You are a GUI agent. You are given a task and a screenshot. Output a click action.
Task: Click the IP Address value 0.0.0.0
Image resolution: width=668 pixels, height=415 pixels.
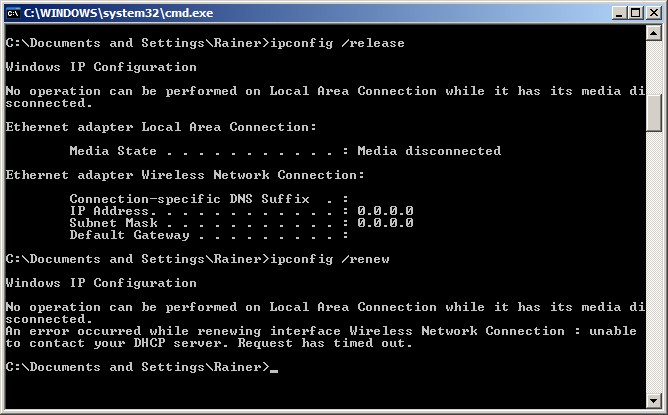click(385, 211)
